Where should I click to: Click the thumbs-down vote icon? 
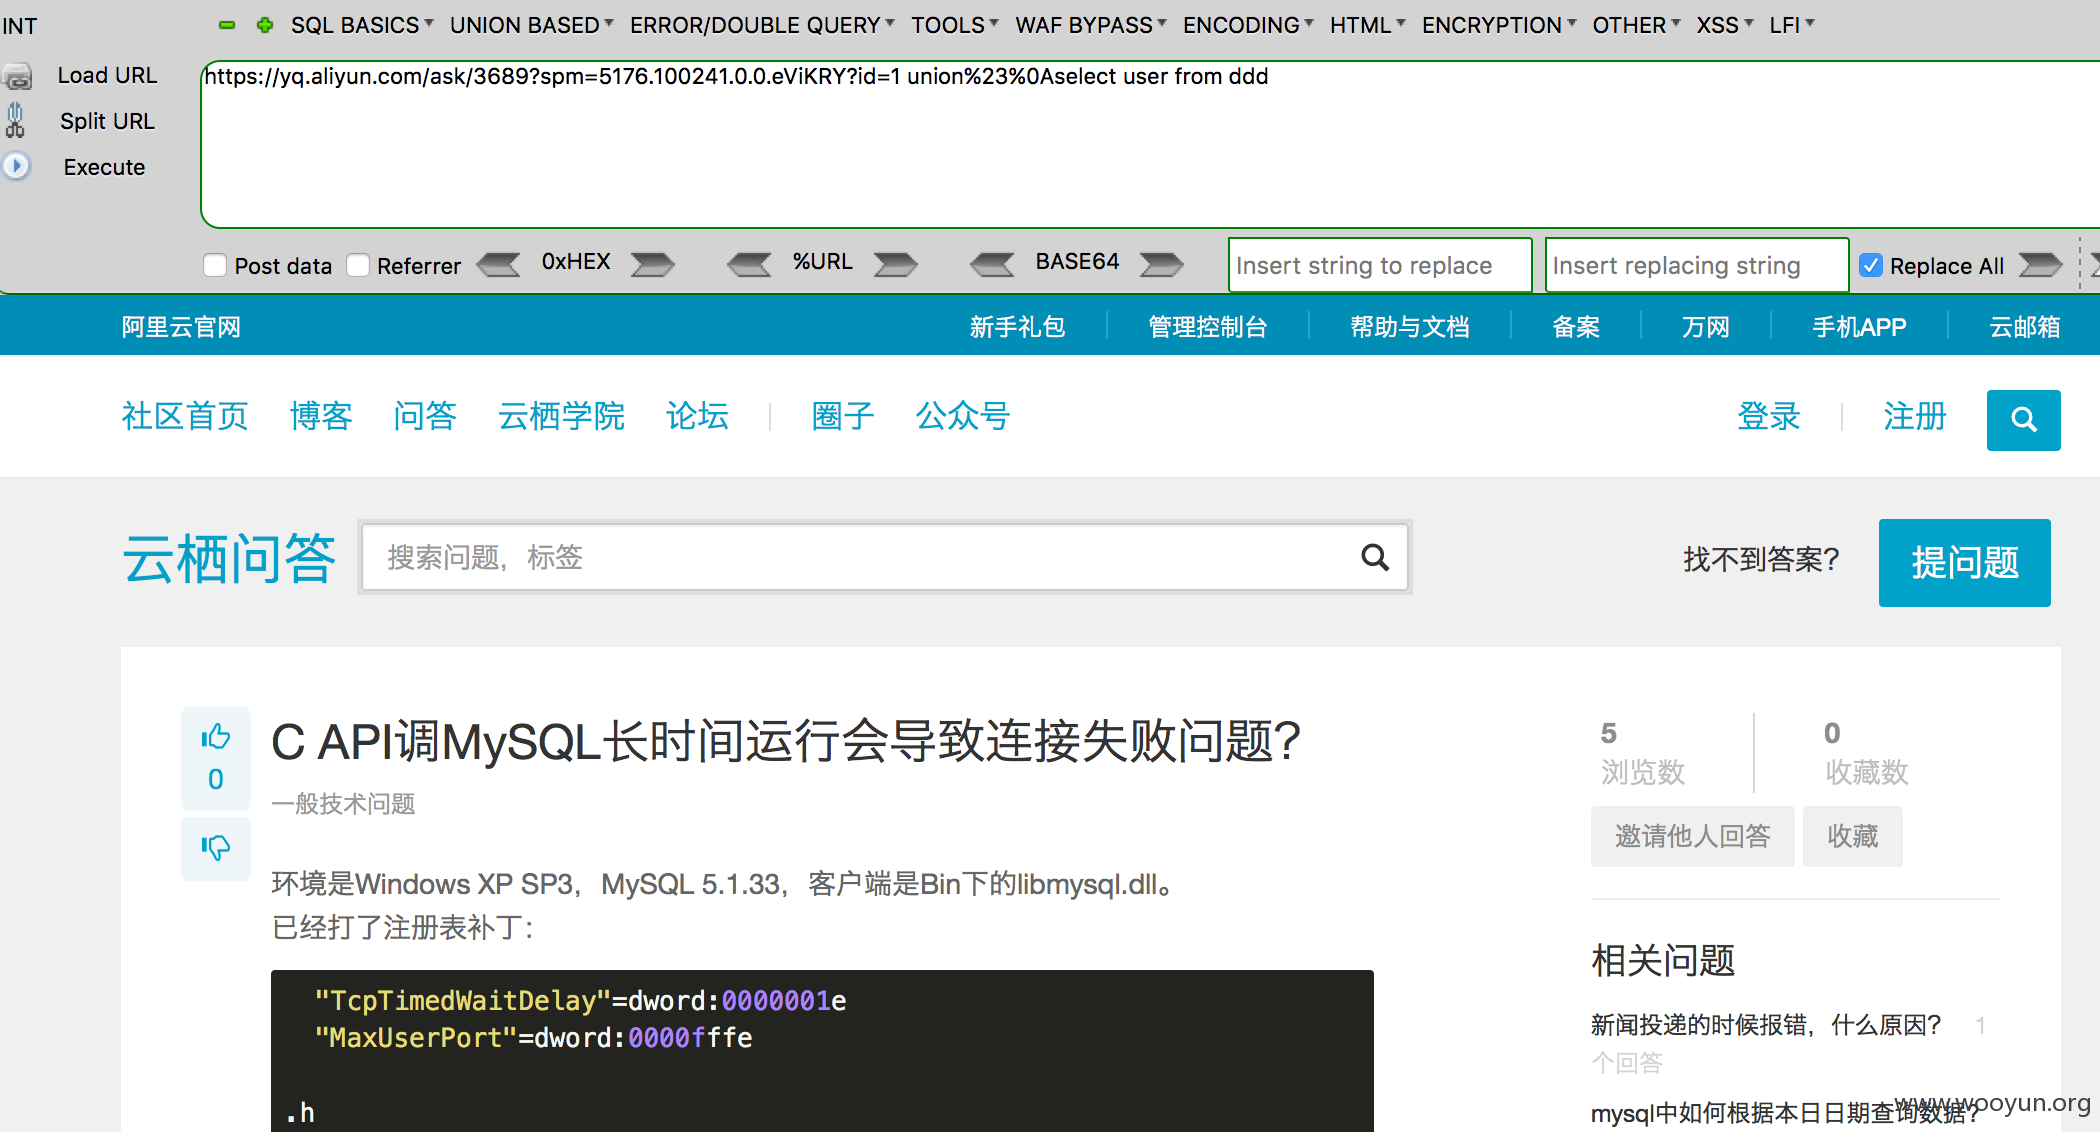[x=215, y=848]
